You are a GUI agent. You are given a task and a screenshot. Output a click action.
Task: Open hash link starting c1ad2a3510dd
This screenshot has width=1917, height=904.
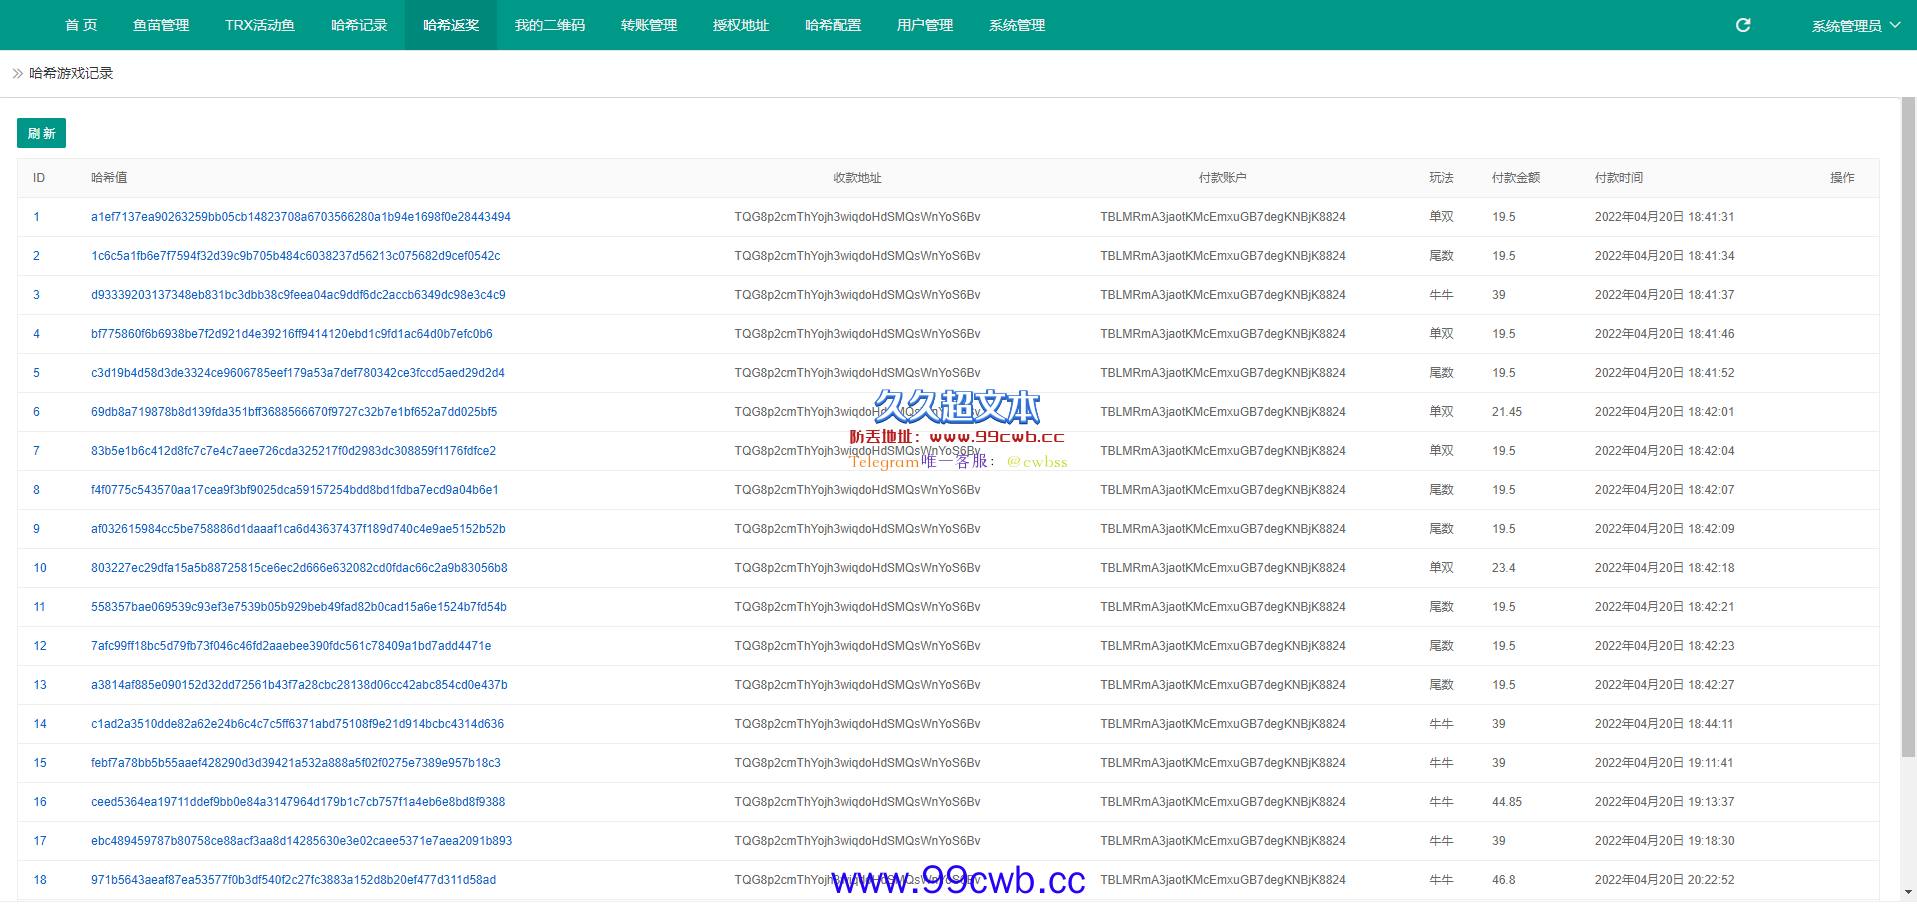(298, 724)
